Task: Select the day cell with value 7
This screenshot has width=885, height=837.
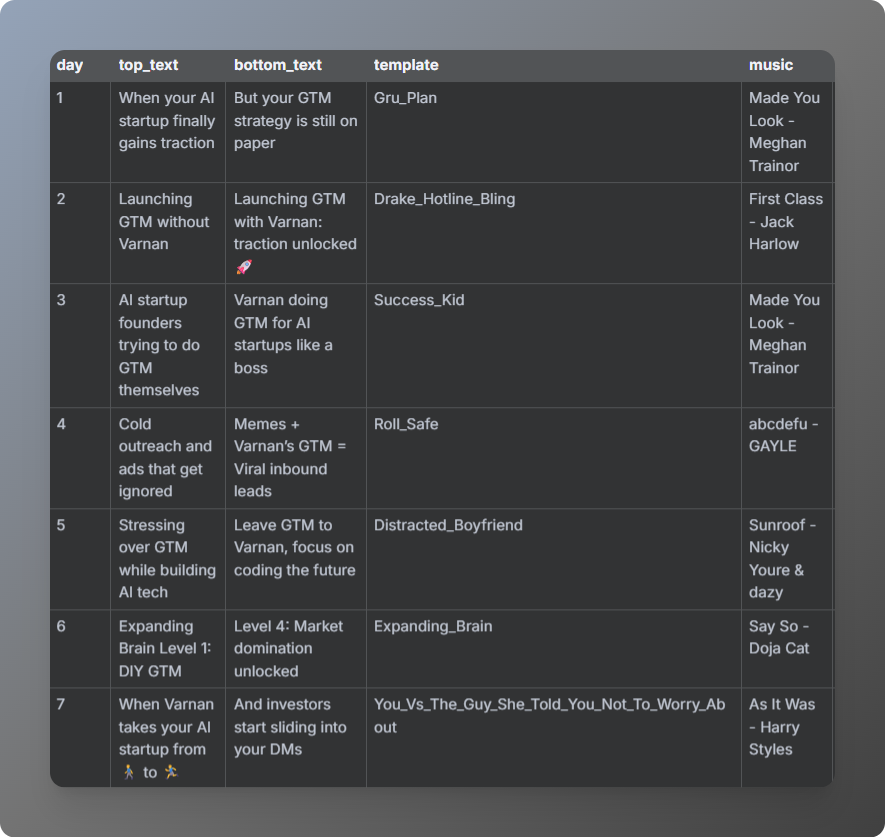Action: click(80, 738)
